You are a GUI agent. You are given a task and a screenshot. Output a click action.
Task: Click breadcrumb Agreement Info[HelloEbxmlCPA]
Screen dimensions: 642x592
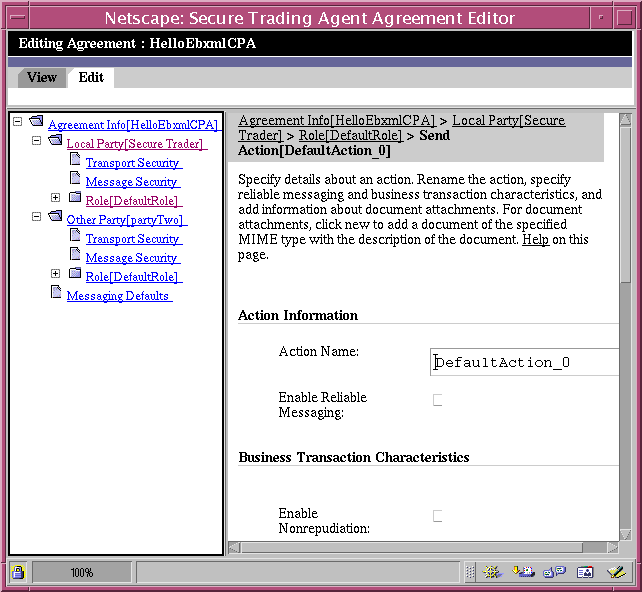pyautogui.click(x=337, y=121)
